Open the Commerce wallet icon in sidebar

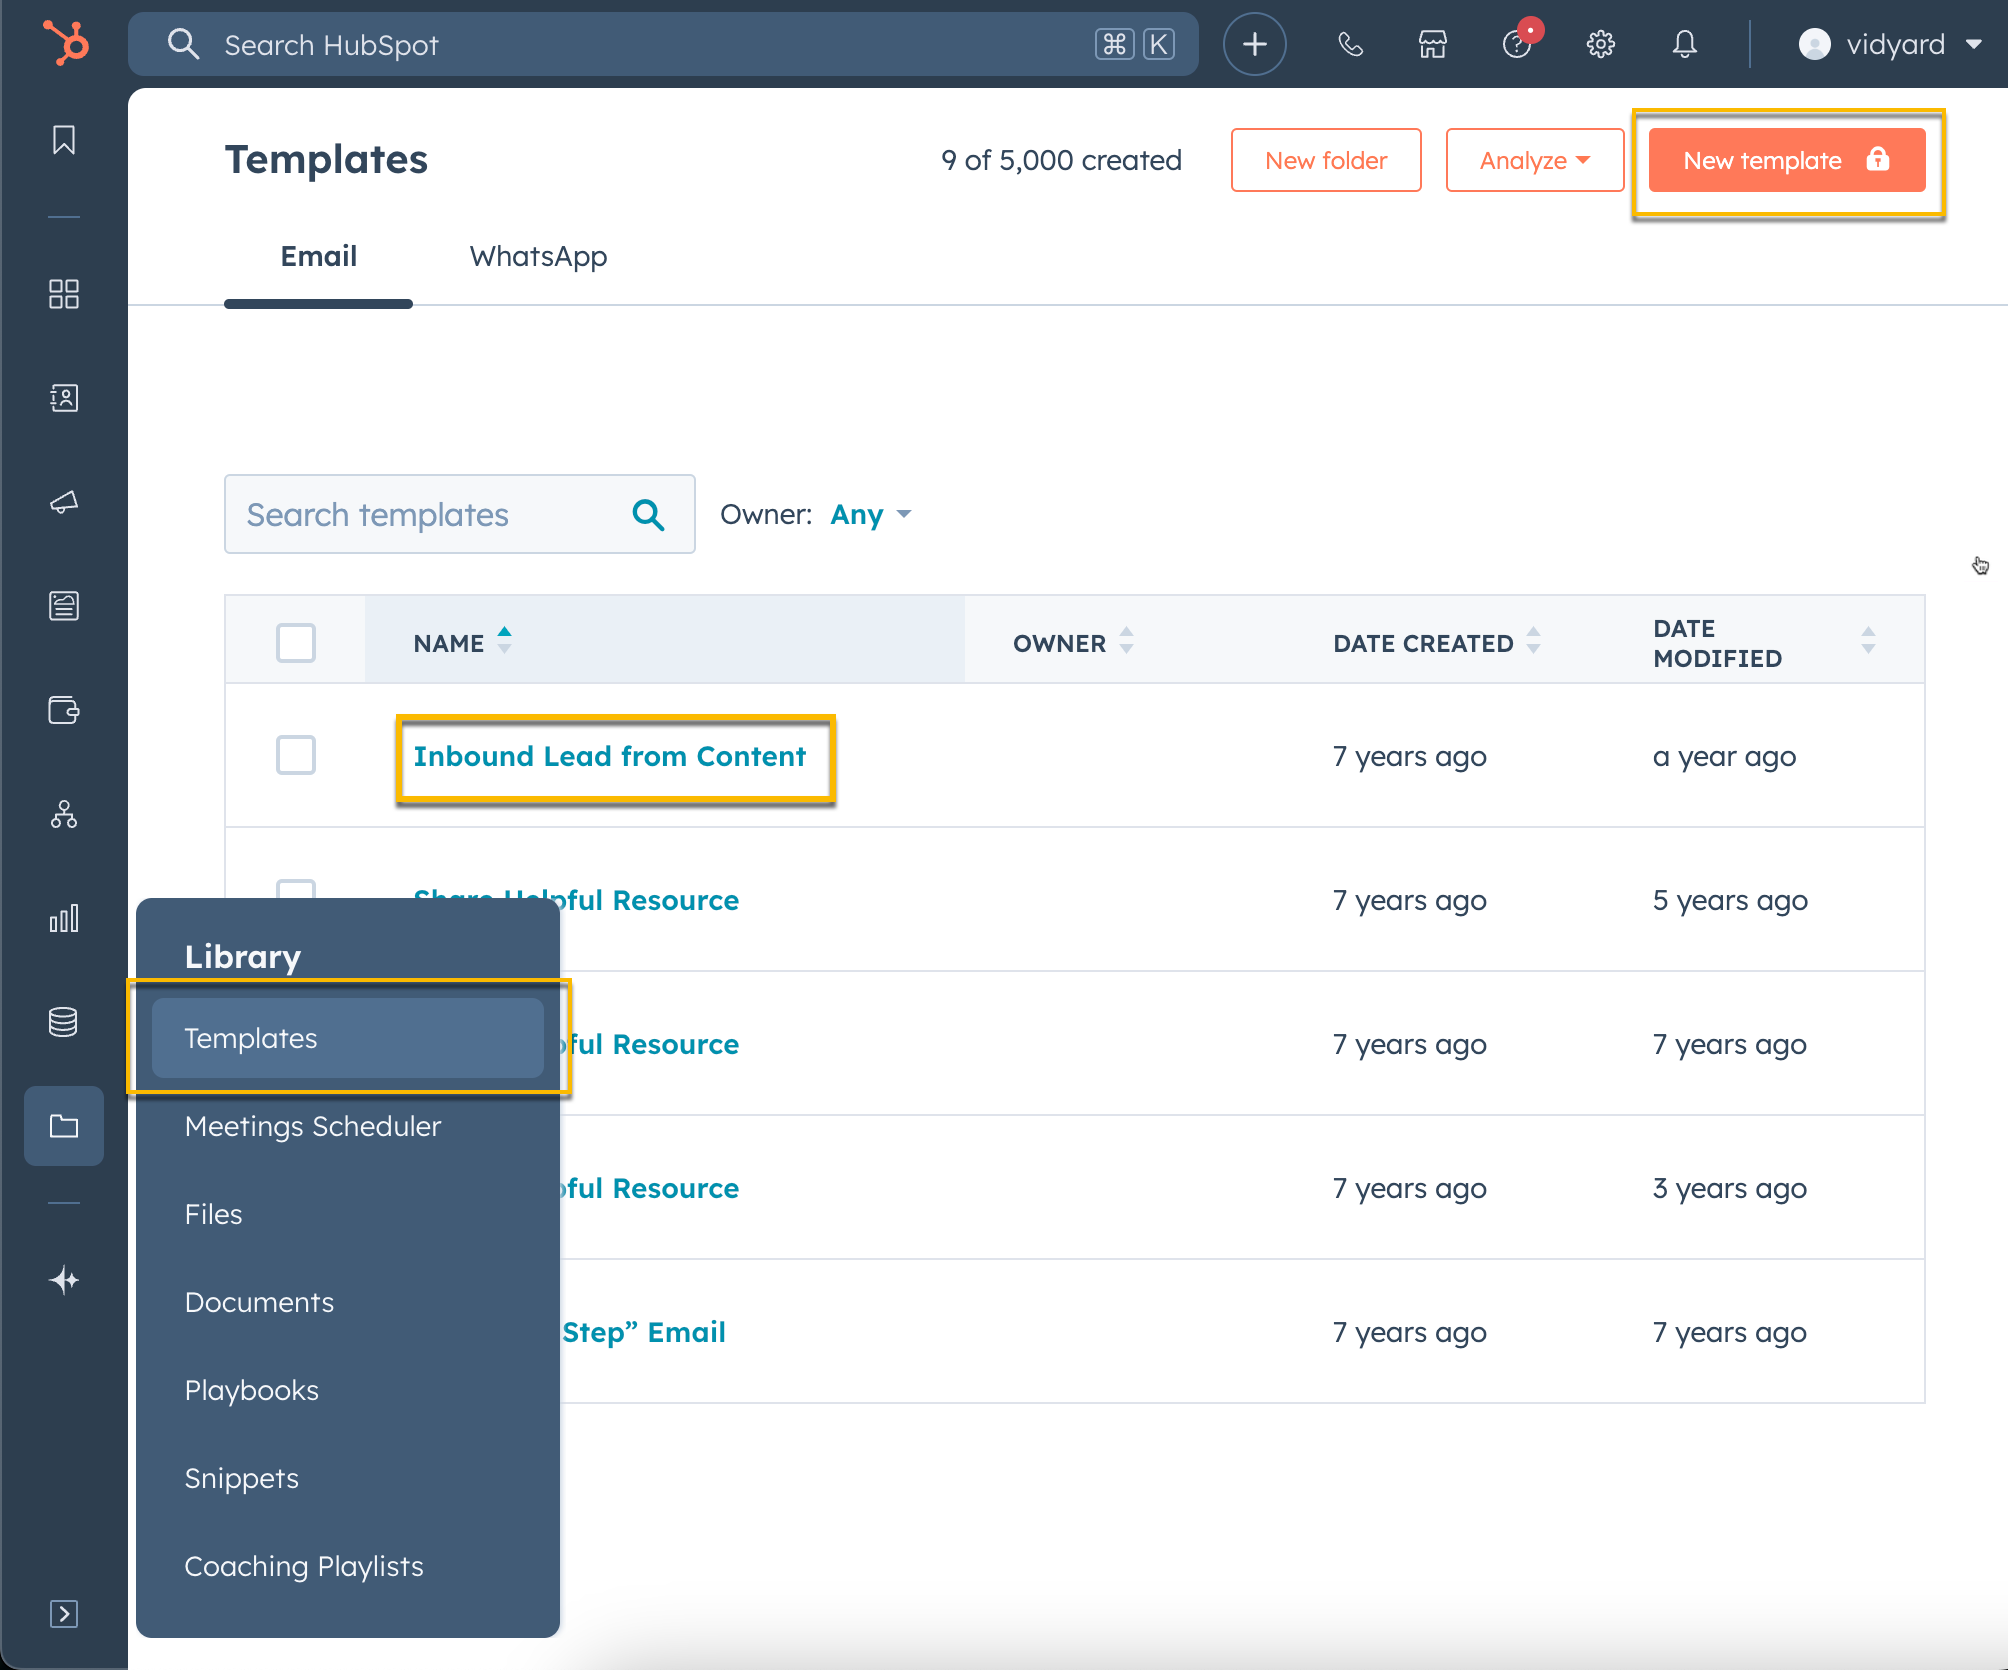64,710
